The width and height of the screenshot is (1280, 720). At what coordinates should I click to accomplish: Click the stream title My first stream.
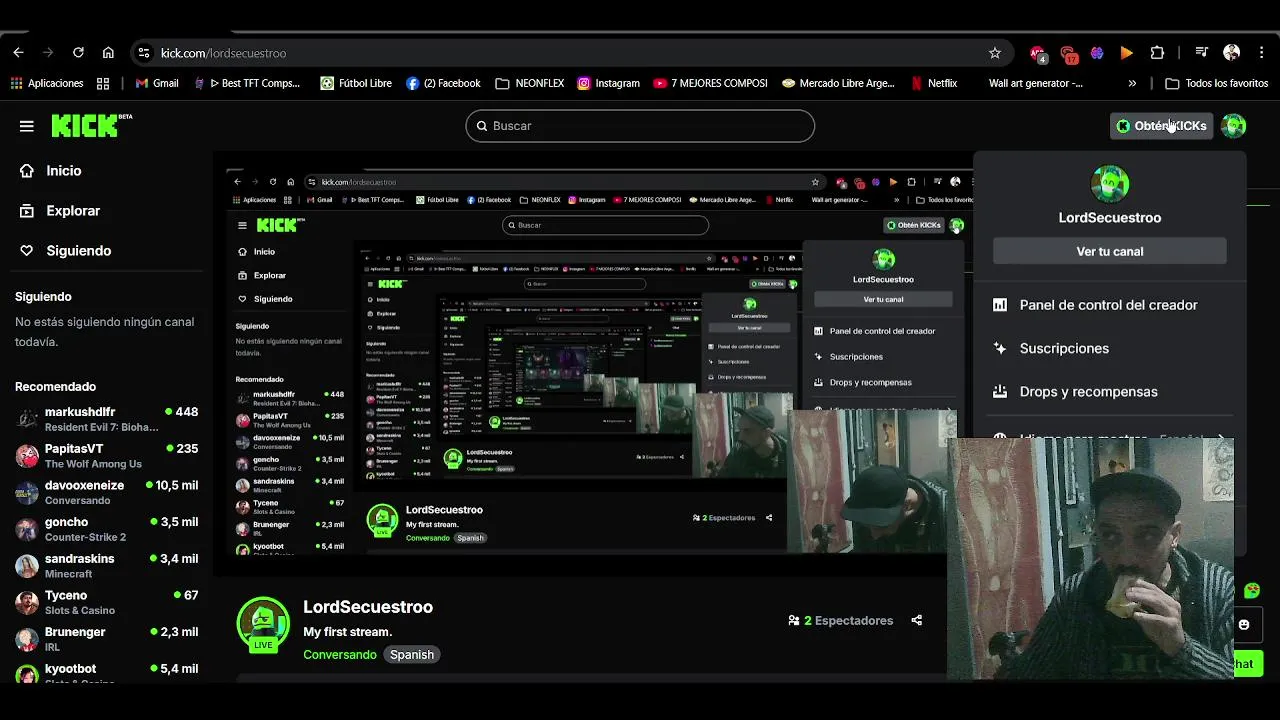348,632
